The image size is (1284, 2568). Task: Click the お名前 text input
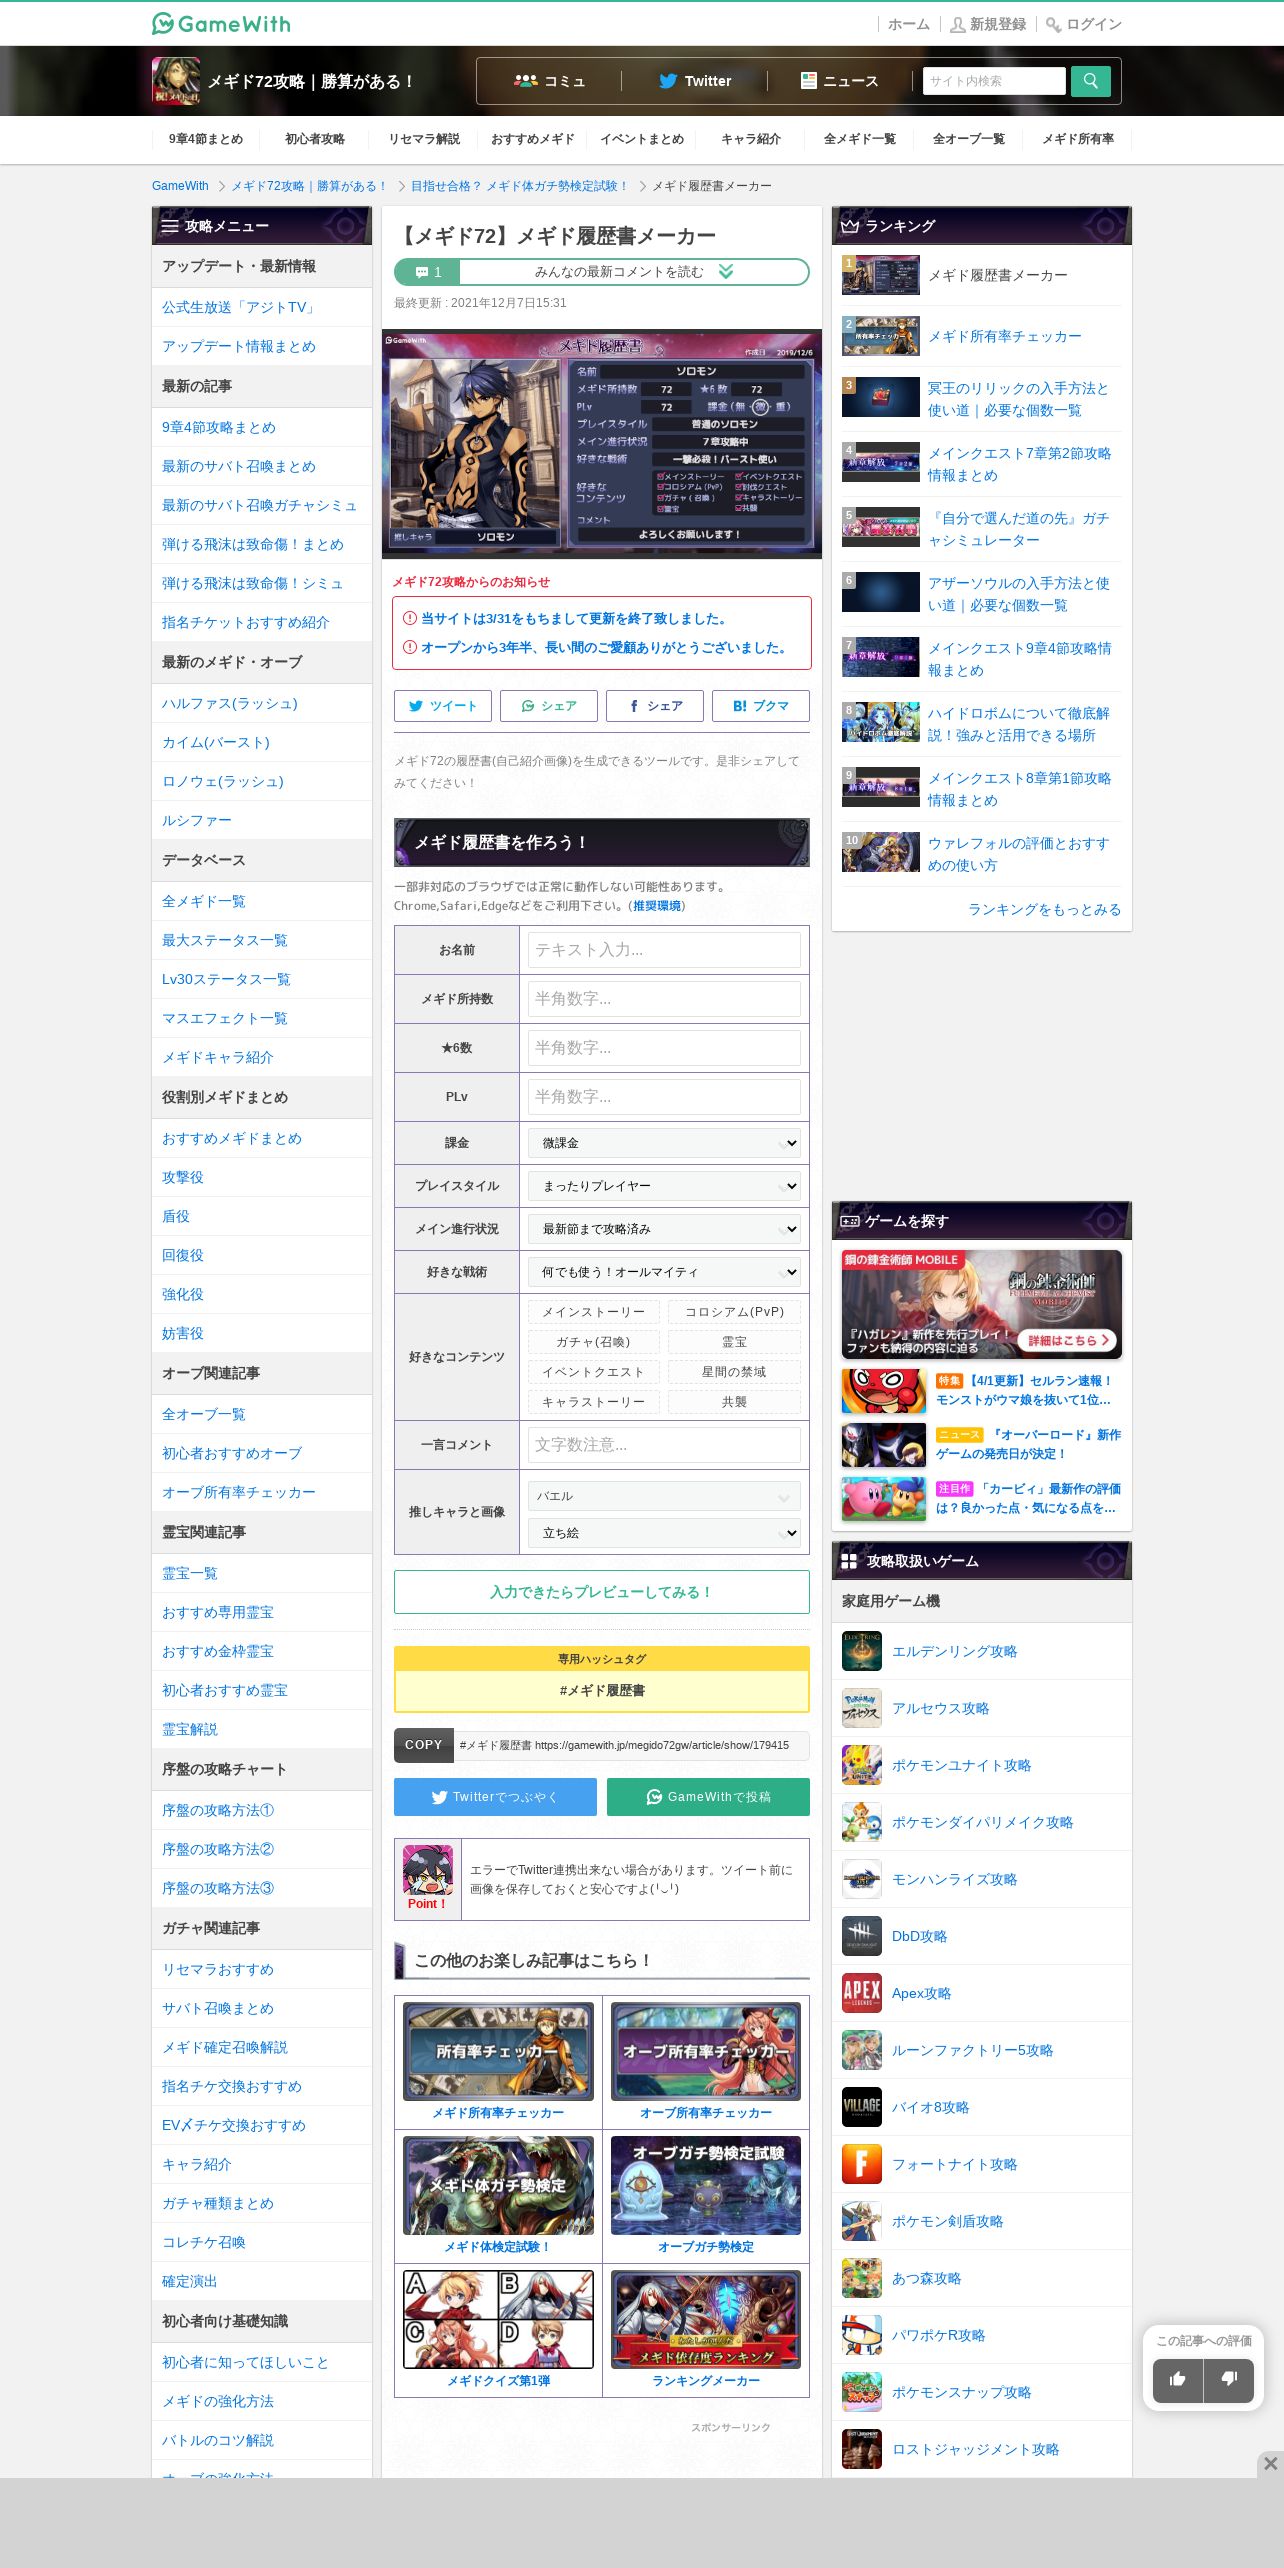click(664, 950)
